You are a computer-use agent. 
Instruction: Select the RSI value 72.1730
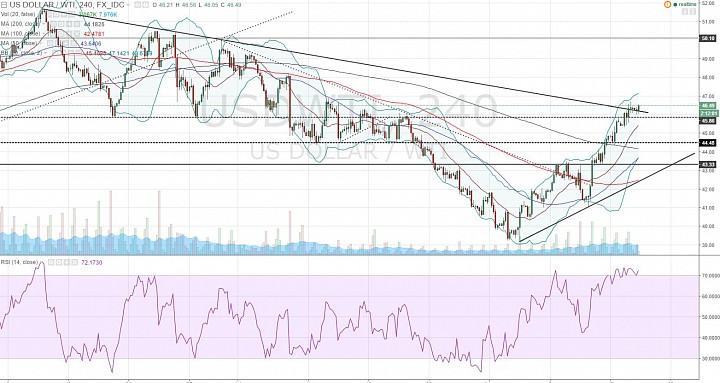click(x=92, y=262)
